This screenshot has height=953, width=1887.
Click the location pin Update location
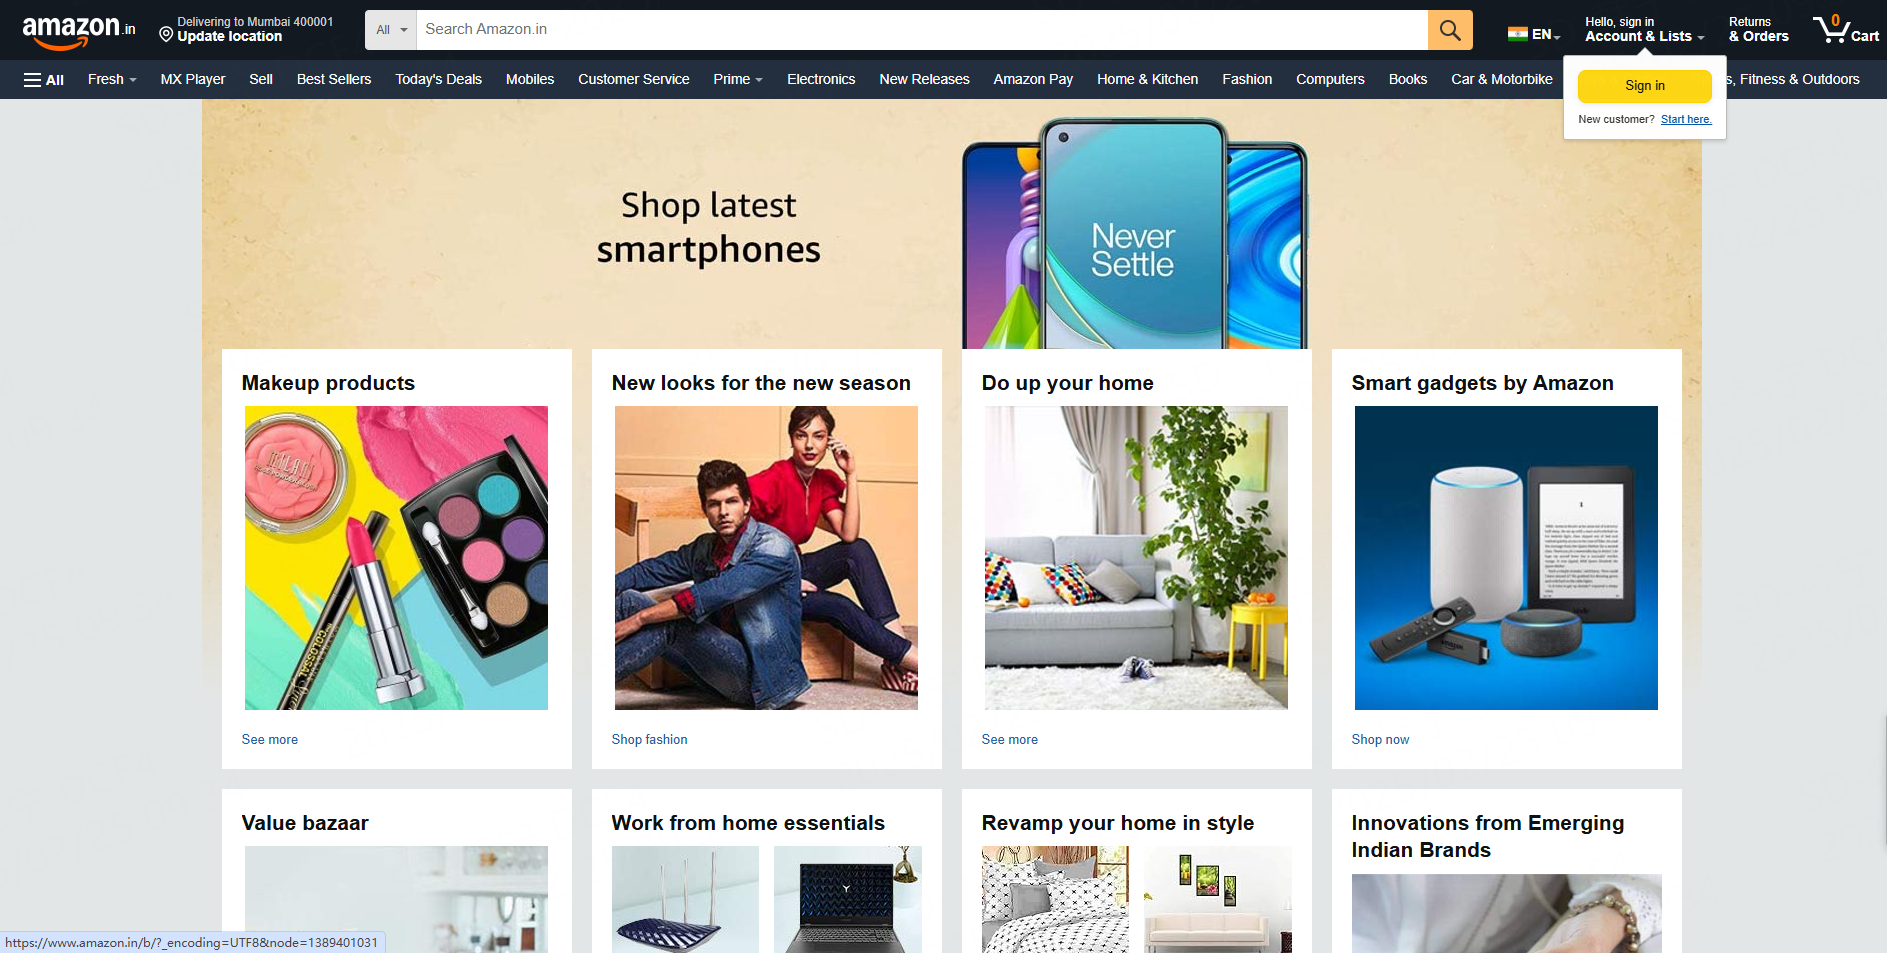pyautogui.click(x=229, y=36)
